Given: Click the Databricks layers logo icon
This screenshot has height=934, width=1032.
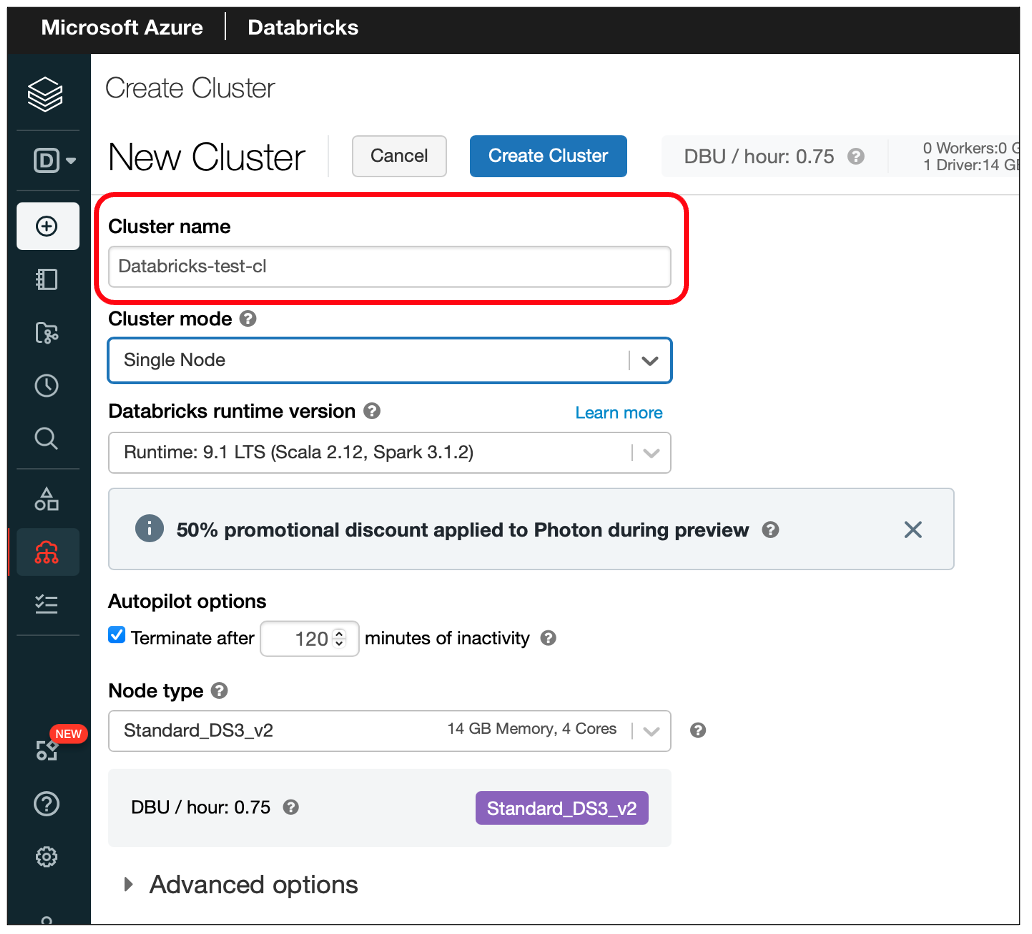Looking at the screenshot, I should 45,94.
